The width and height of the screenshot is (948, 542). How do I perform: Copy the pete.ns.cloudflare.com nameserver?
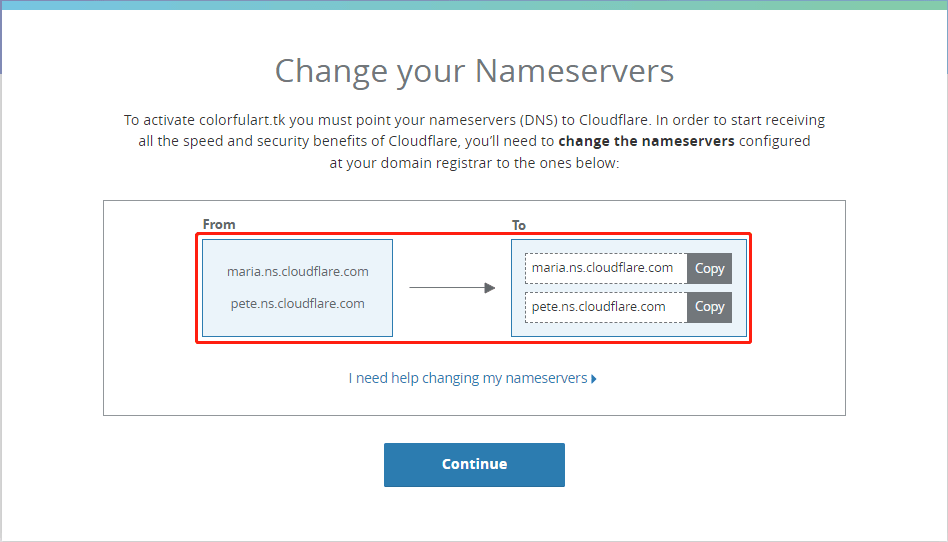[x=709, y=307]
